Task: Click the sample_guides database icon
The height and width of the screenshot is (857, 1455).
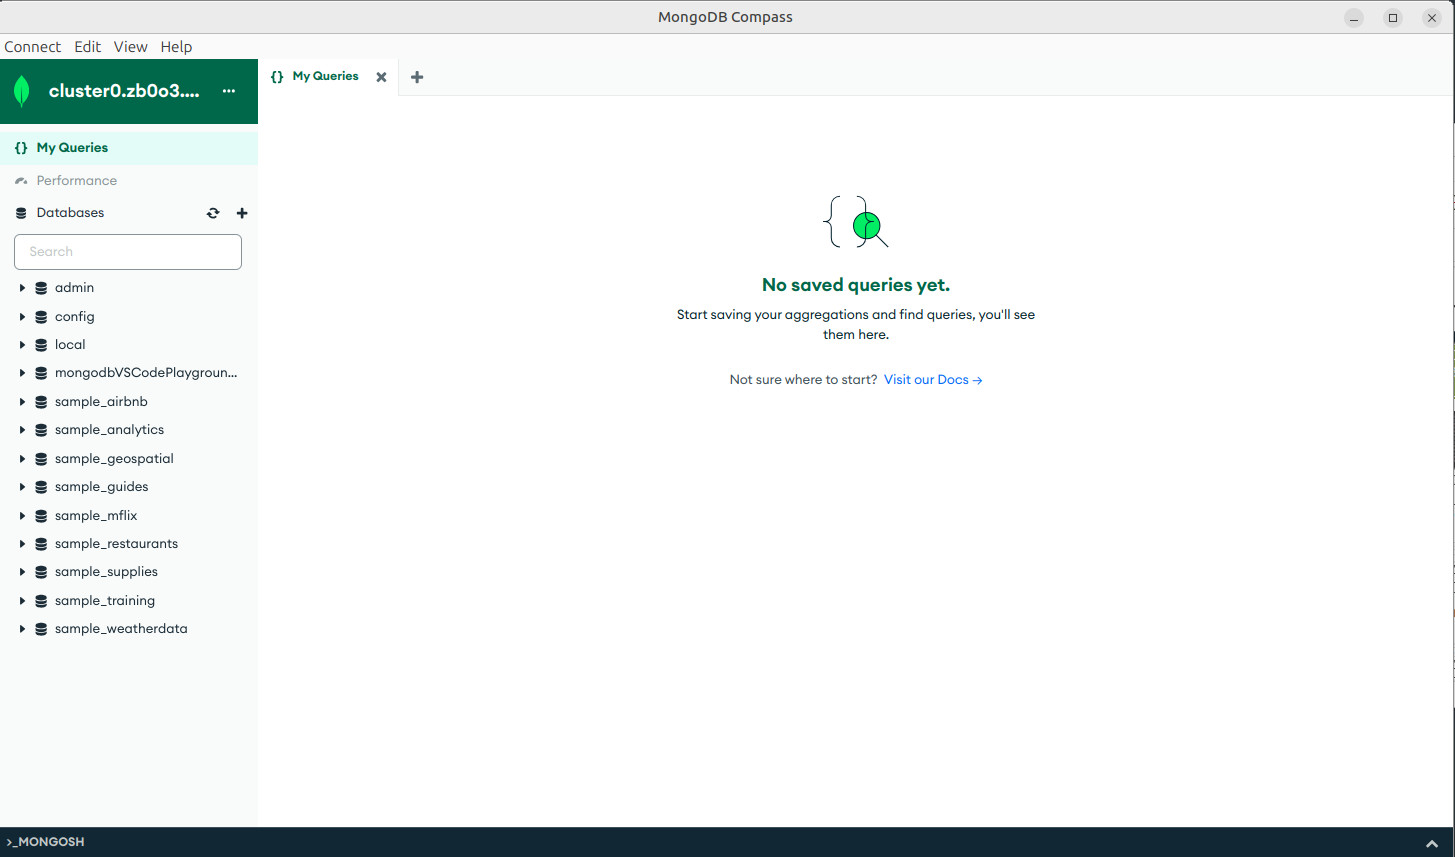Action: (x=41, y=487)
